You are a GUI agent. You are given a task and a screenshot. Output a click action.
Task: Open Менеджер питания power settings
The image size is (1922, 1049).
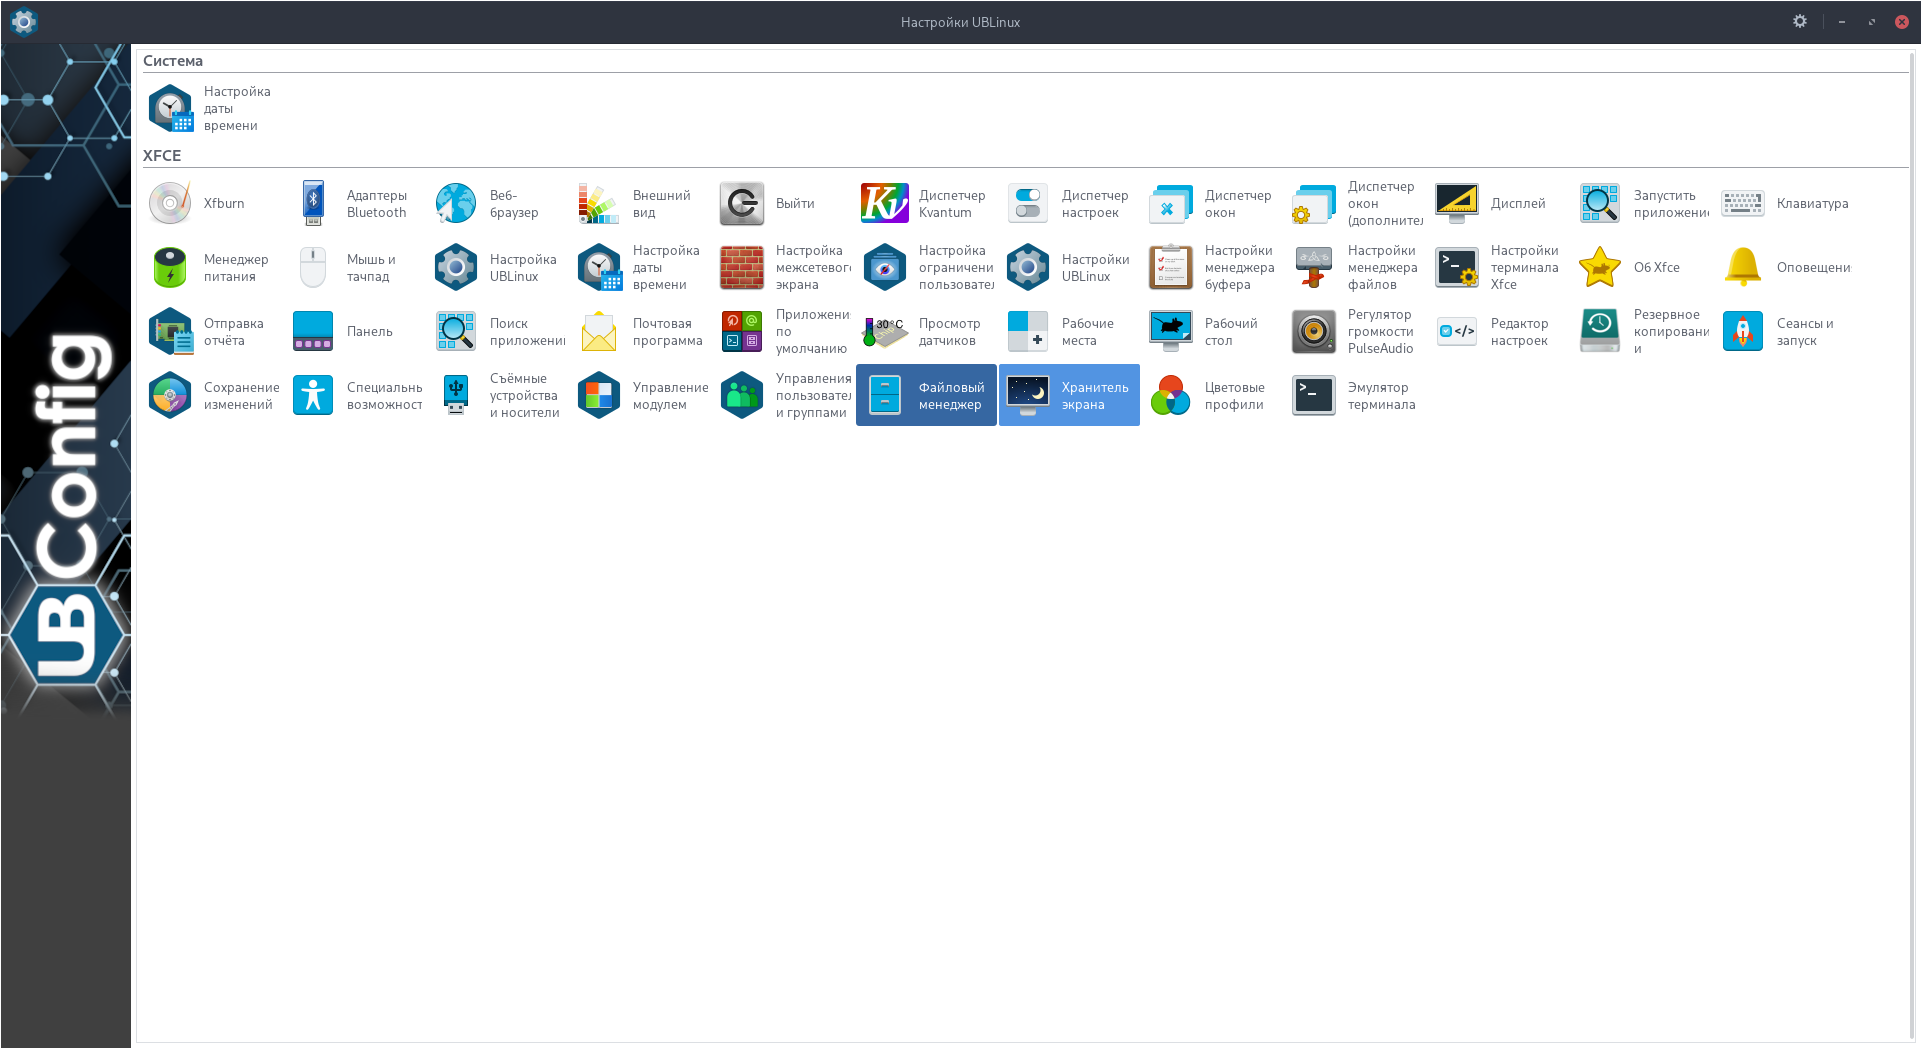coord(212,268)
